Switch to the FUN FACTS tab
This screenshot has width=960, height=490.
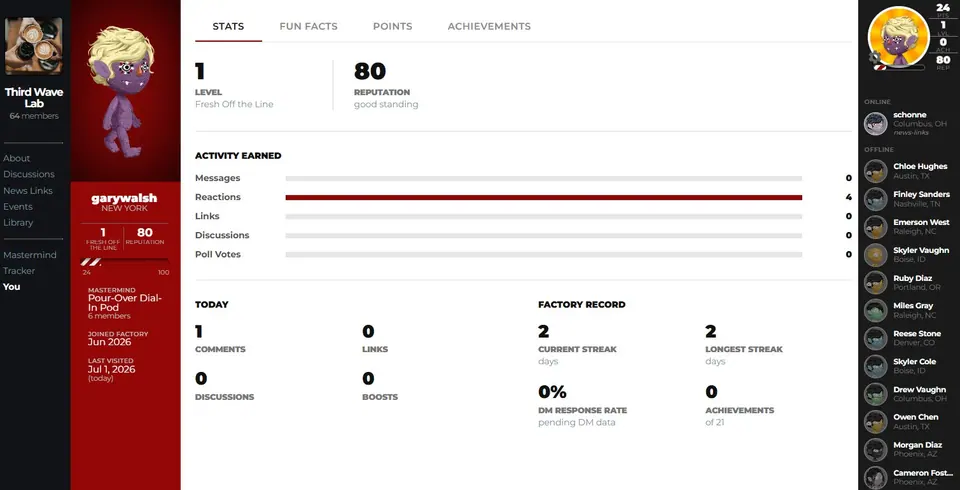point(309,26)
